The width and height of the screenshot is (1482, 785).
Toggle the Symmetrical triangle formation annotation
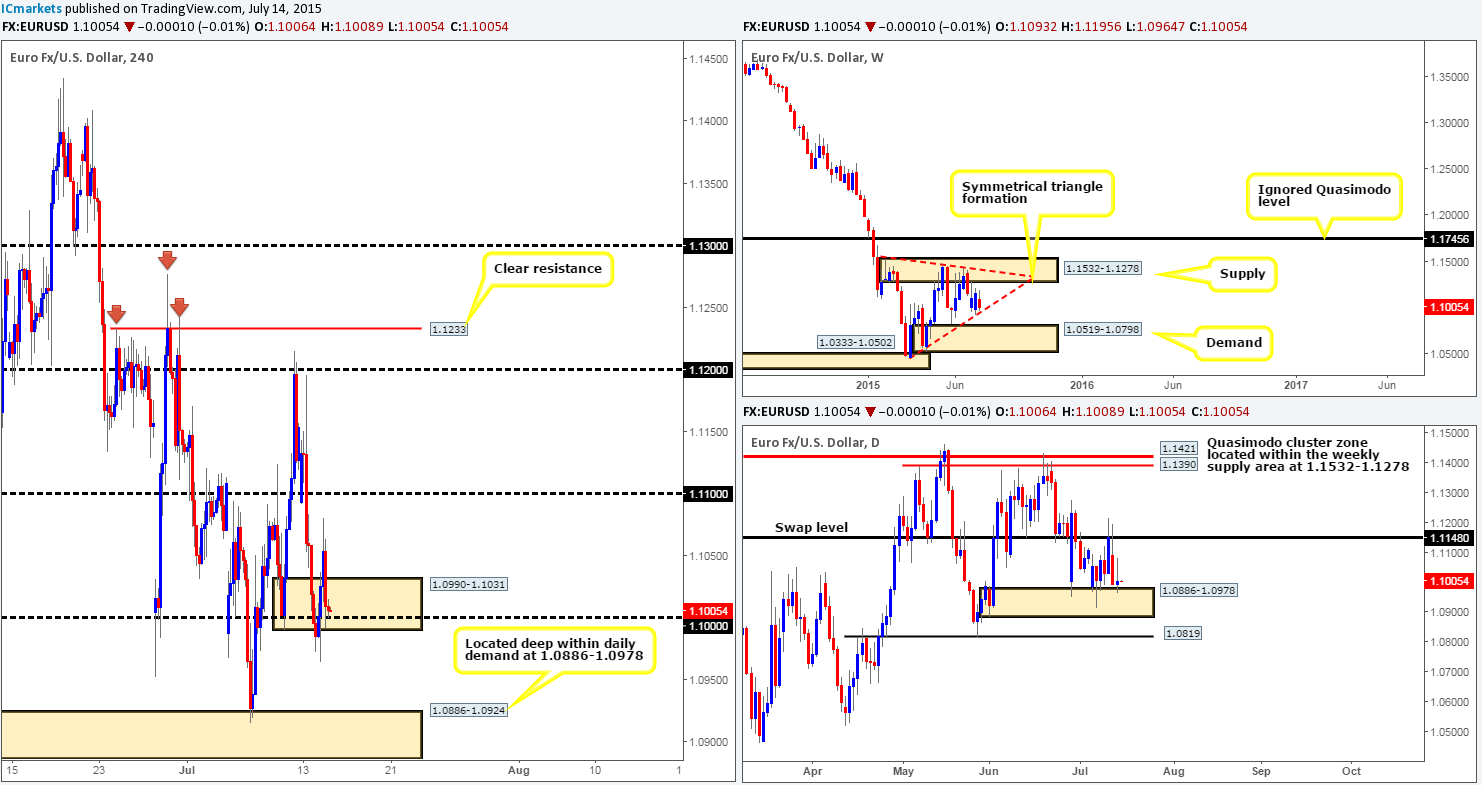(x=1032, y=192)
